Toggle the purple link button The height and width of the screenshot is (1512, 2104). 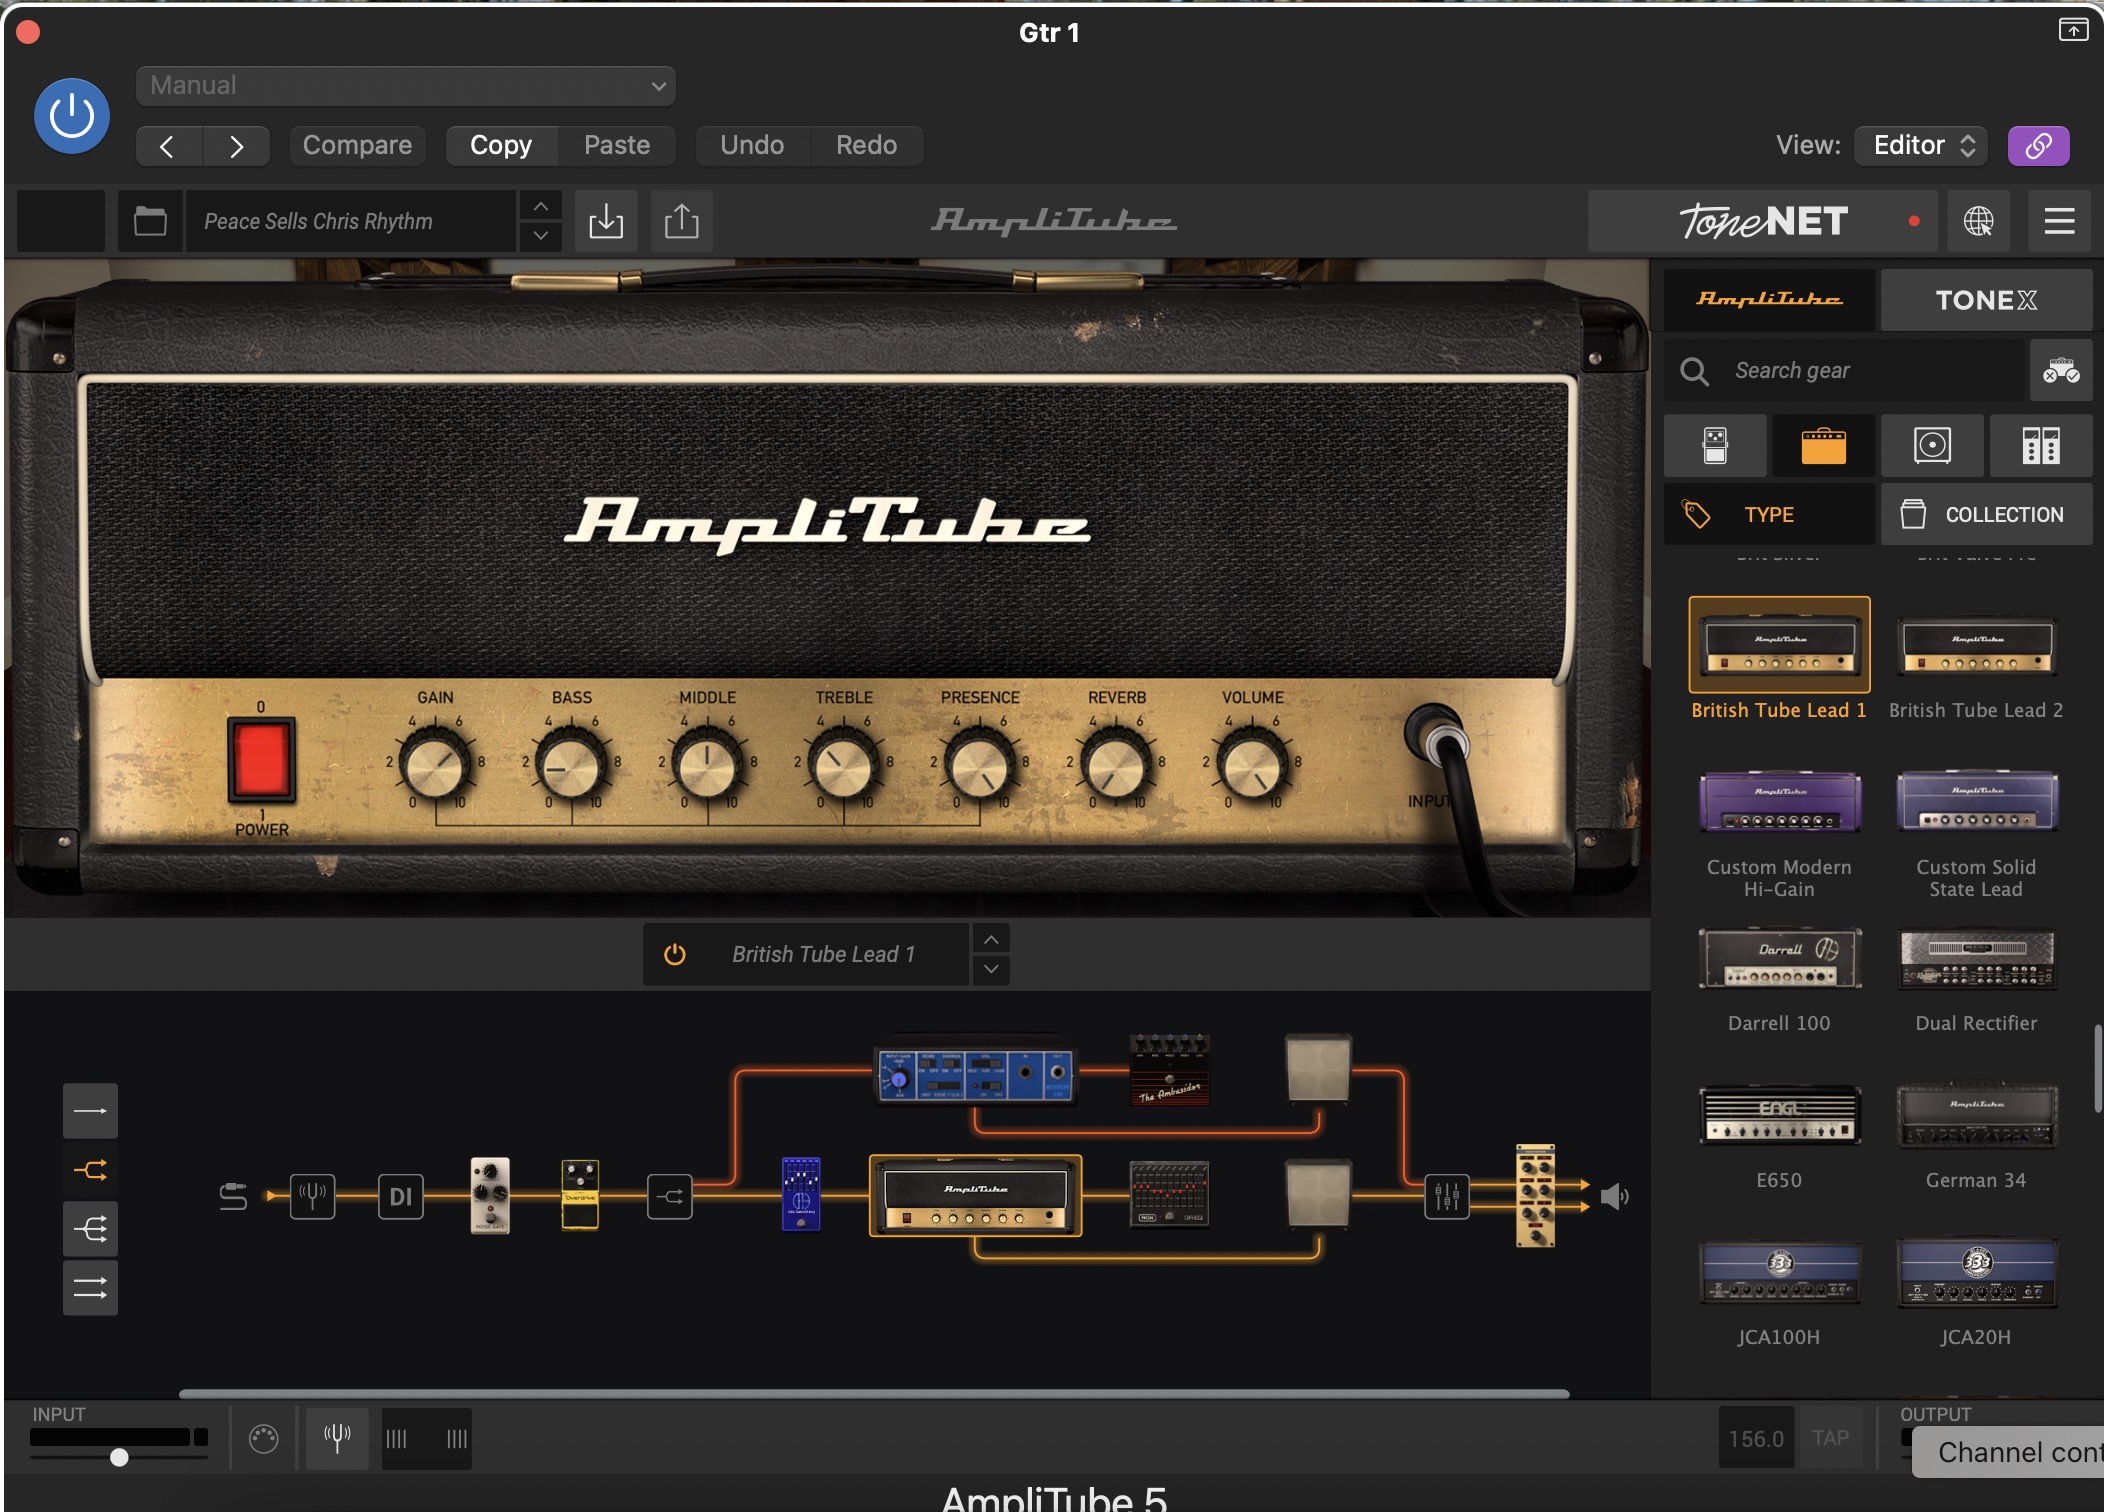(x=2038, y=146)
